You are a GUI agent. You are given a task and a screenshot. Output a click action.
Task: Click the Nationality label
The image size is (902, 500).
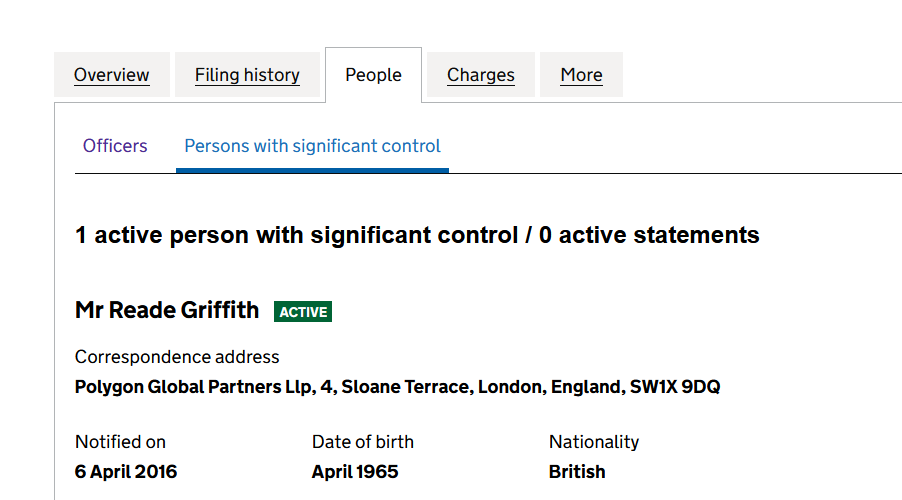(x=594, y=442)
